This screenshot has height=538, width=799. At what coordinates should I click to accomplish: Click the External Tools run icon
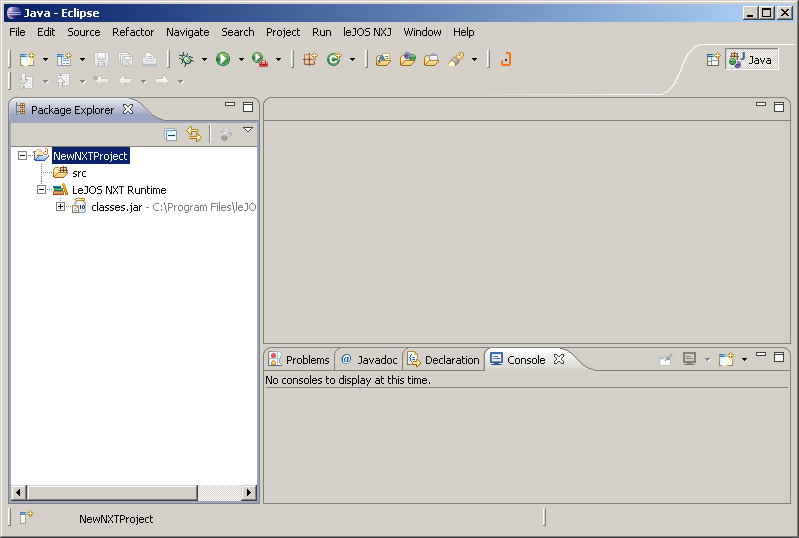coord(260,60)
